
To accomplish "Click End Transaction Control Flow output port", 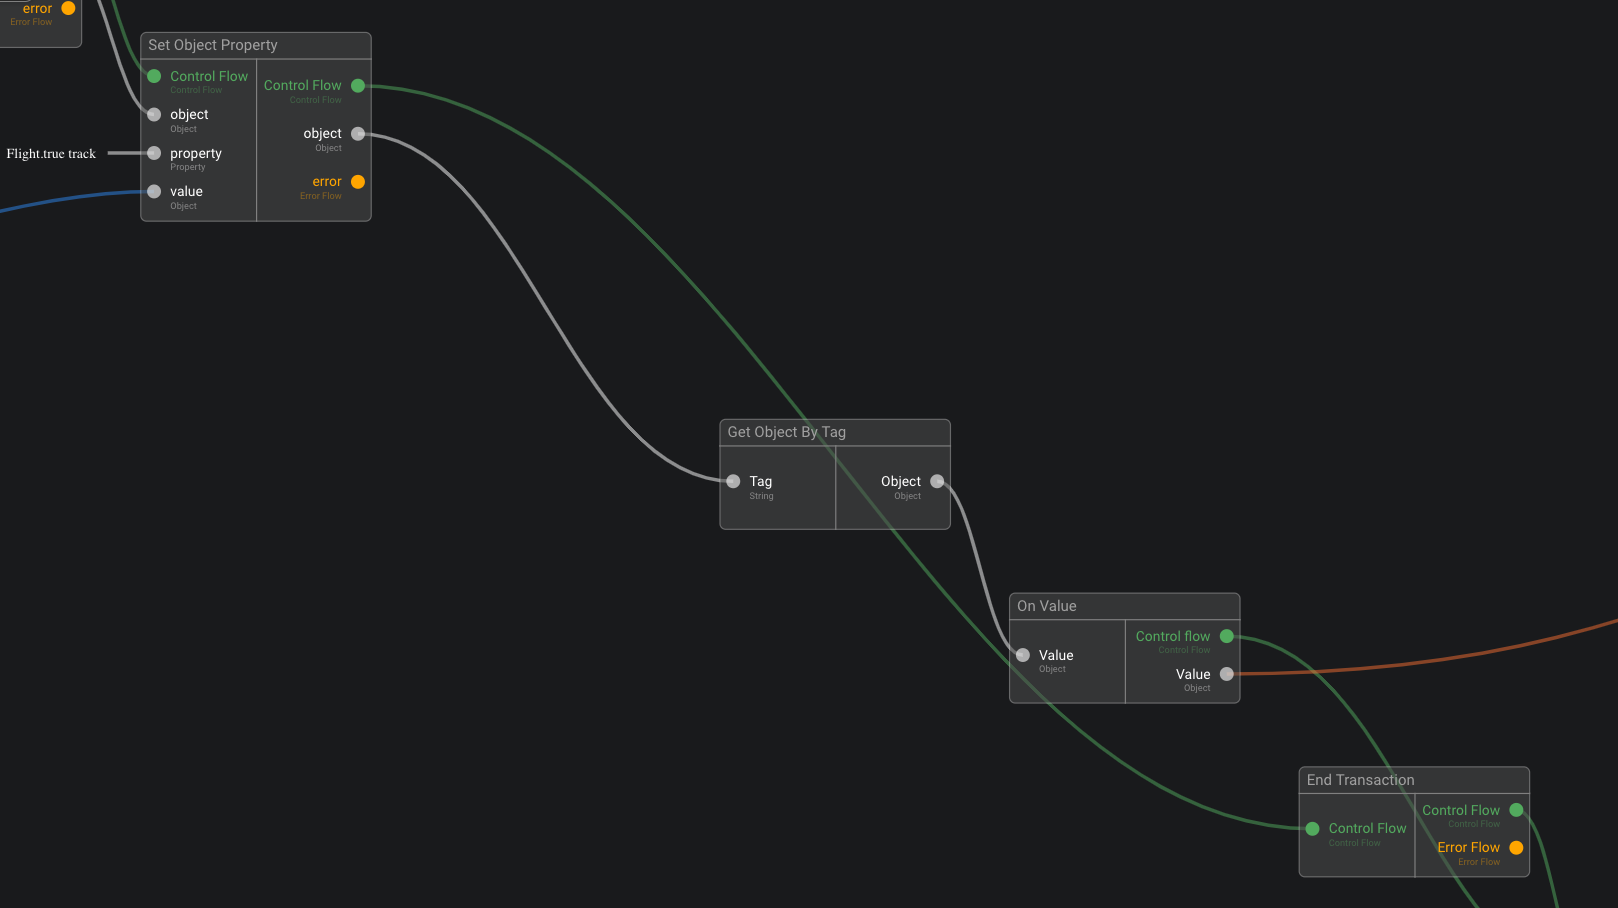I will 1516,810.
